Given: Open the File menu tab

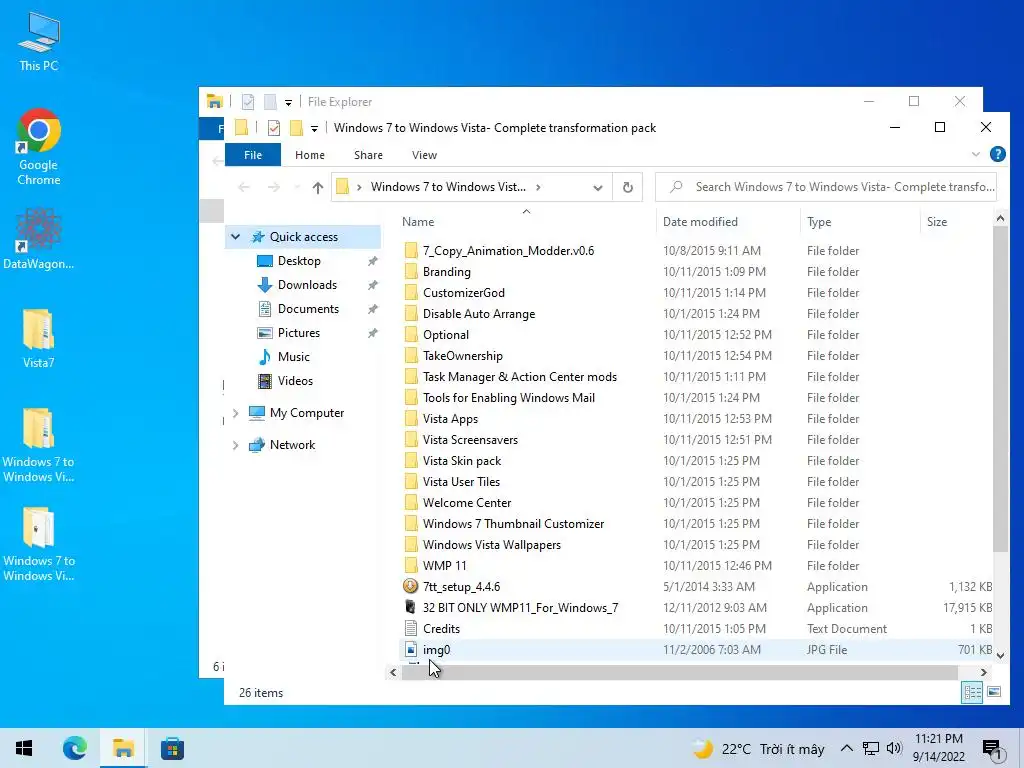Looking at the screenshot, I should pos(253,155).
